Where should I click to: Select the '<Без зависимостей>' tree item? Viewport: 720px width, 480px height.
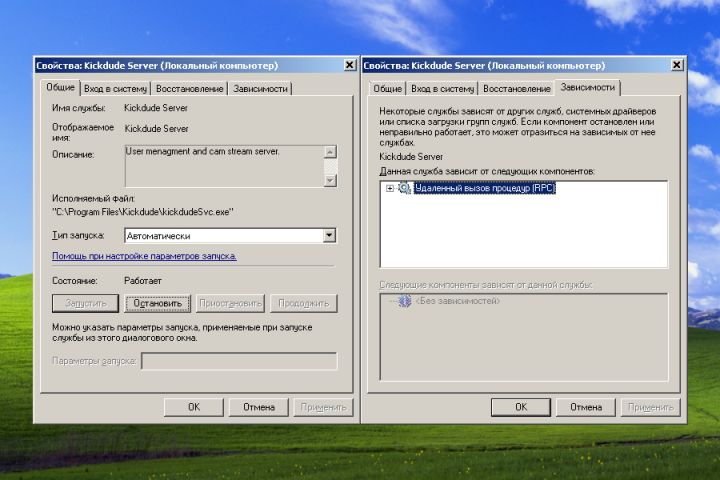tap(457, 301)
